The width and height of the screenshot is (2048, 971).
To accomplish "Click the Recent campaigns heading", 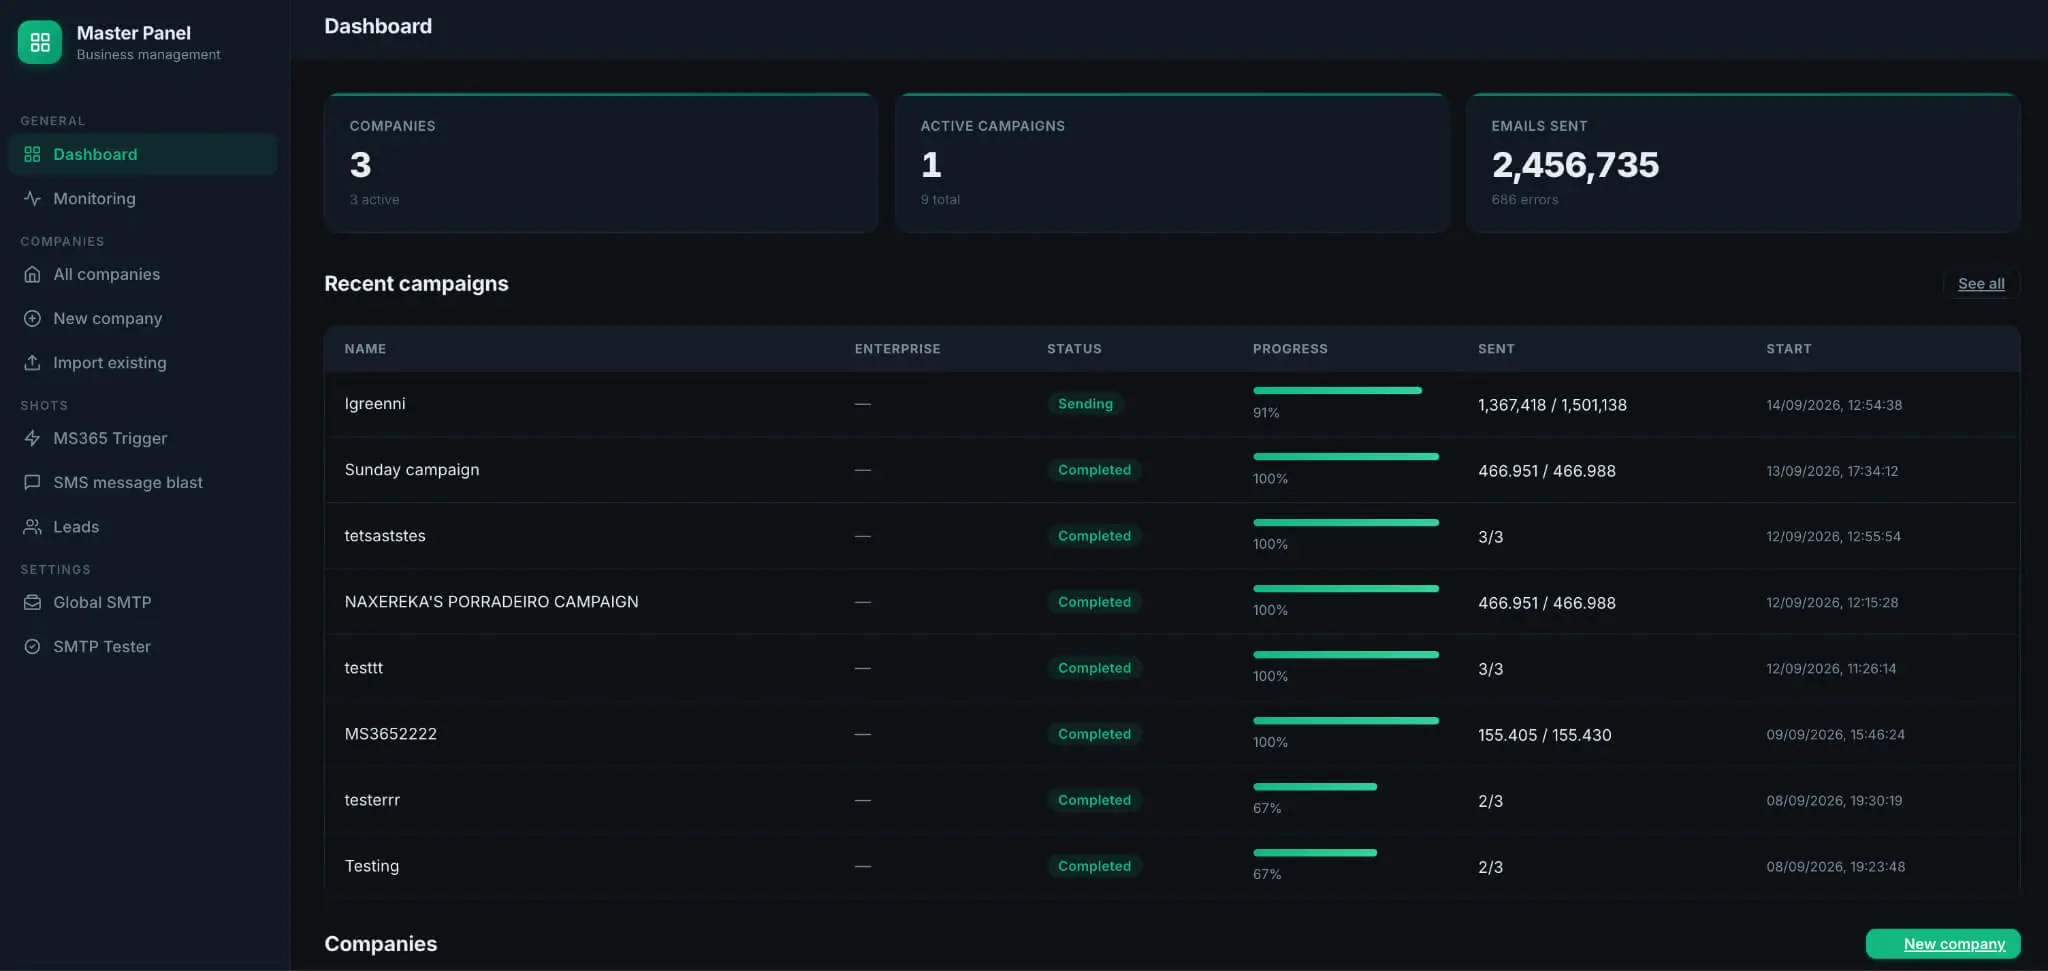I will (x=416, y=283).
